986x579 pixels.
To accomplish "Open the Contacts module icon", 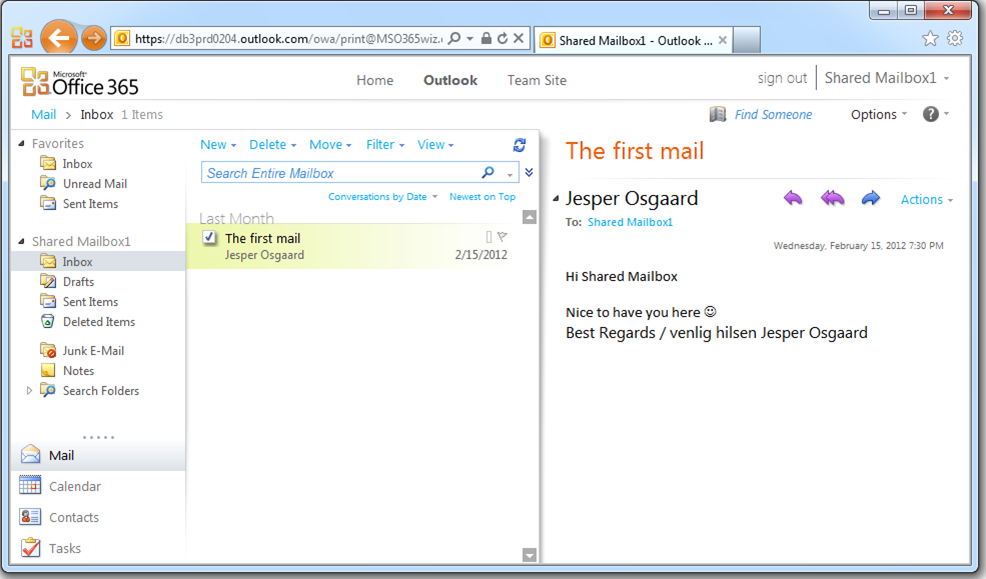I will pos(30,517).
